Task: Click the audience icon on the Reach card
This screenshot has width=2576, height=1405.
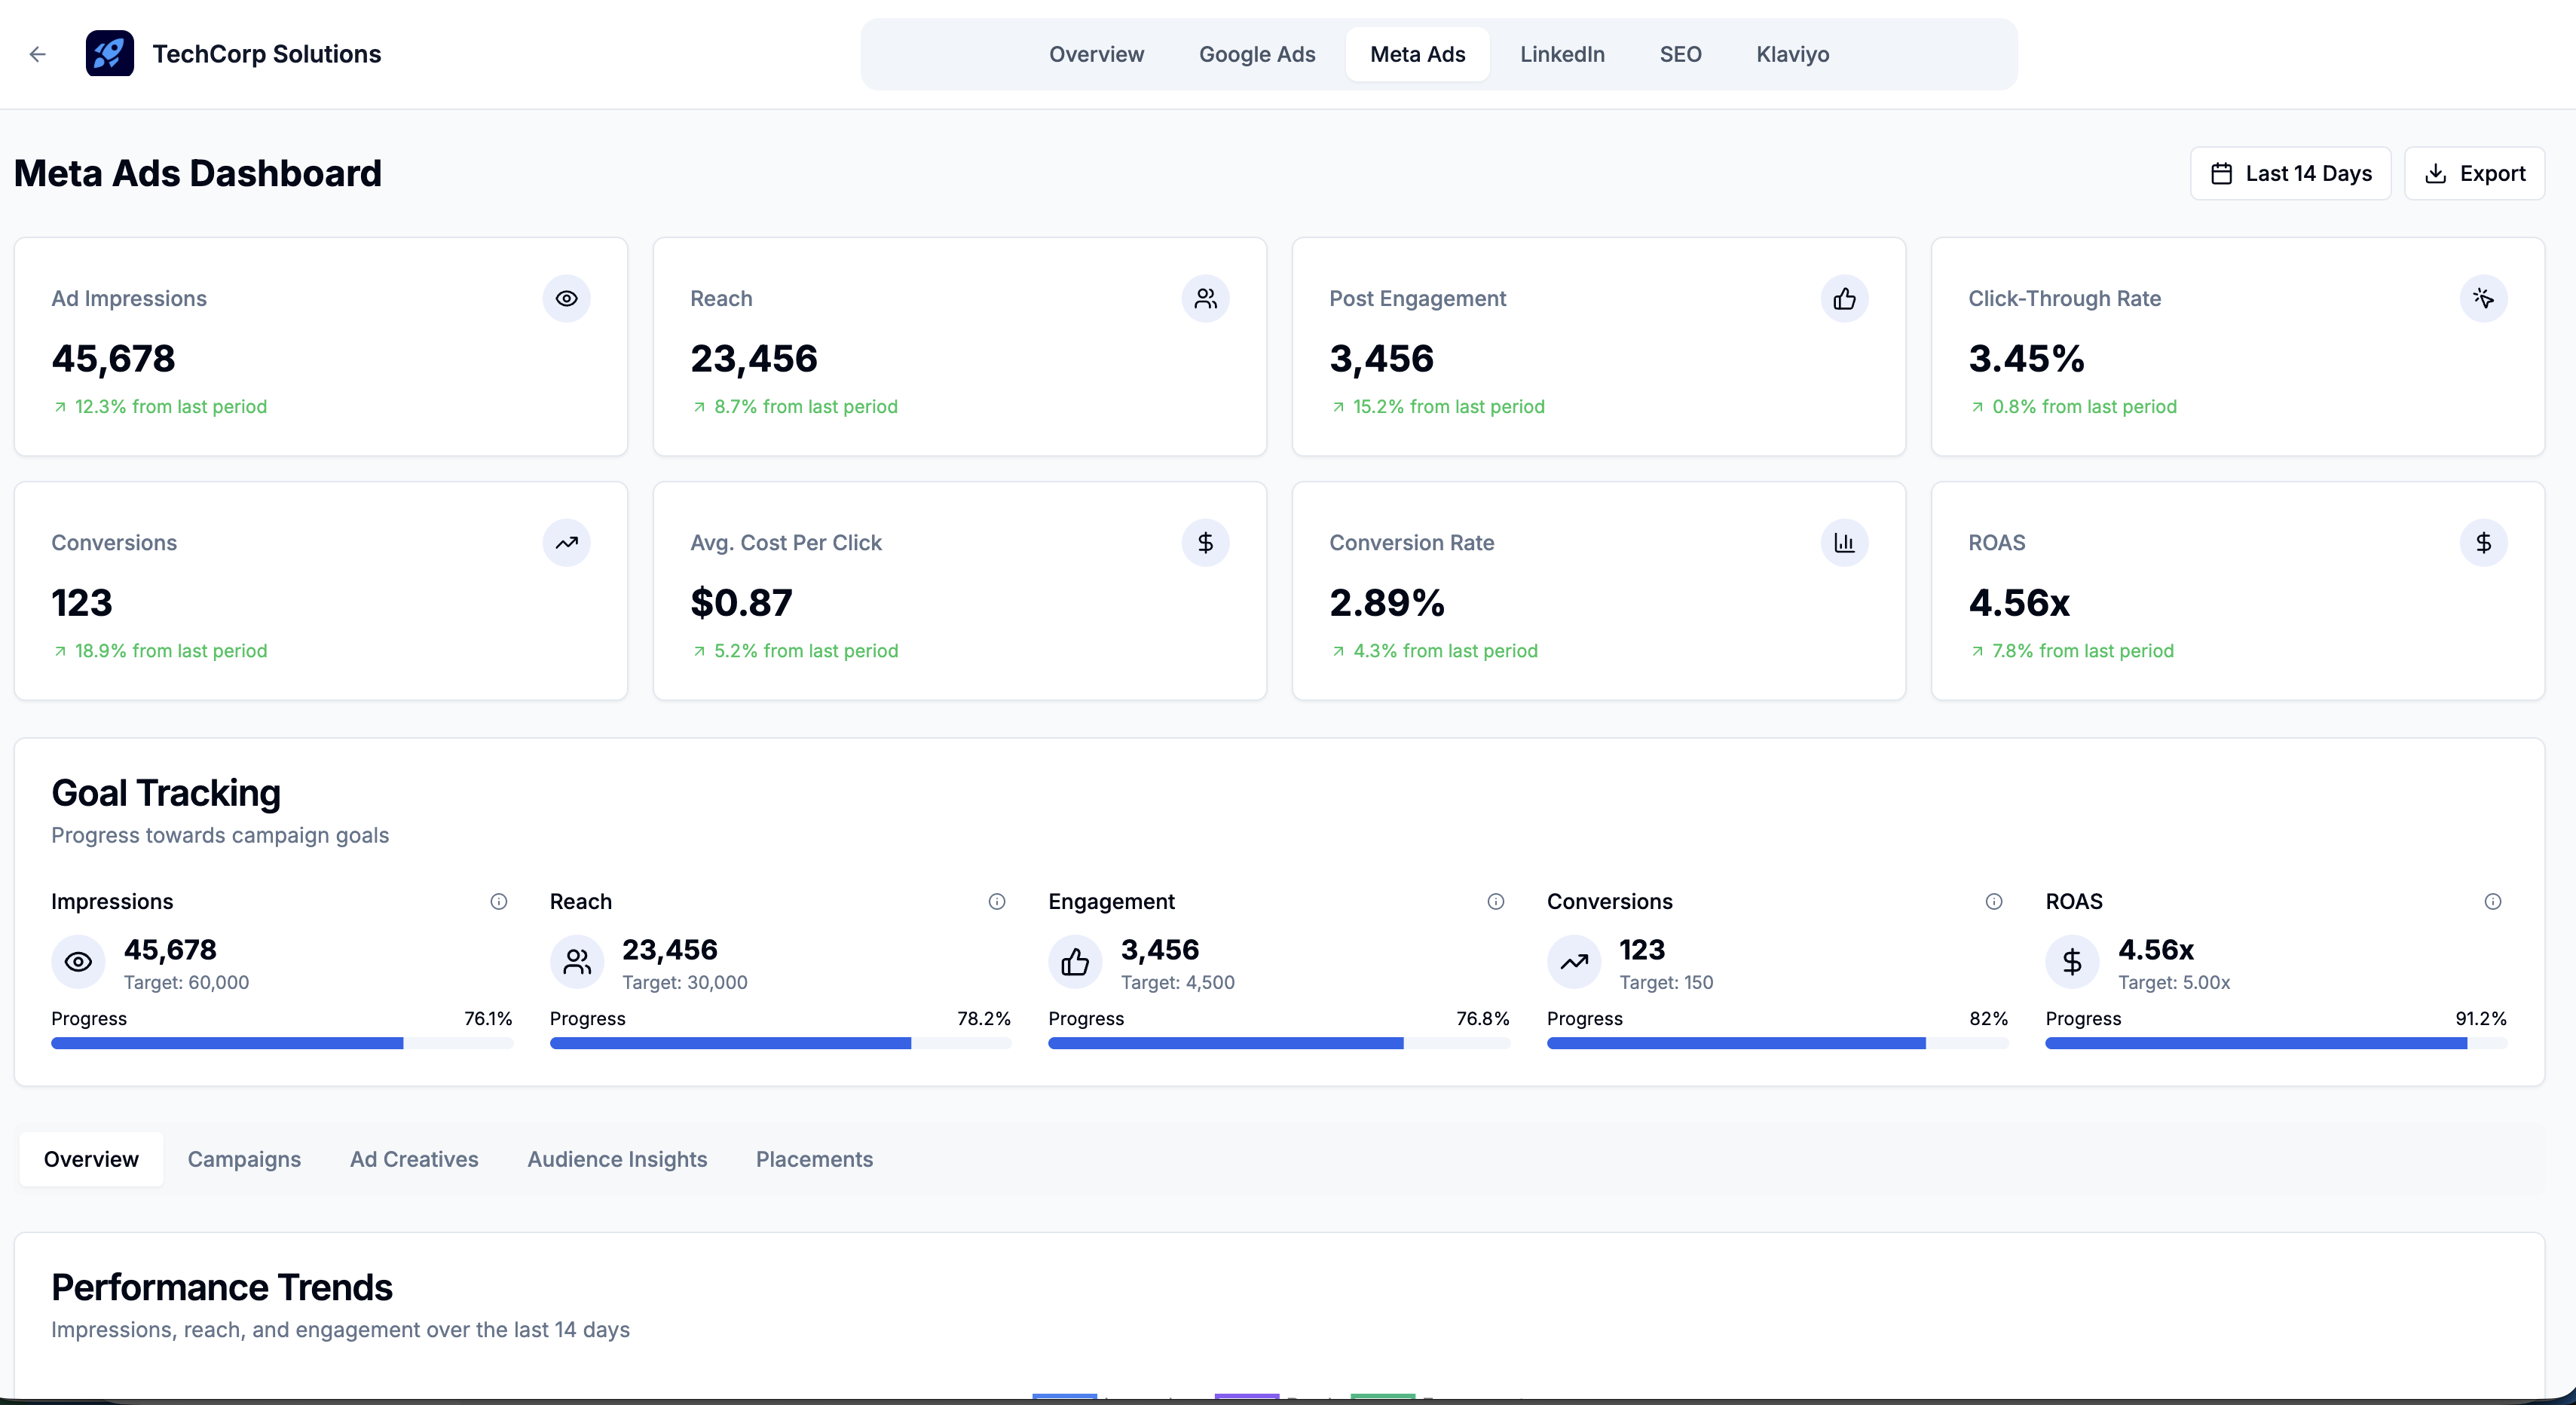Action: (x=1206, y=299)
